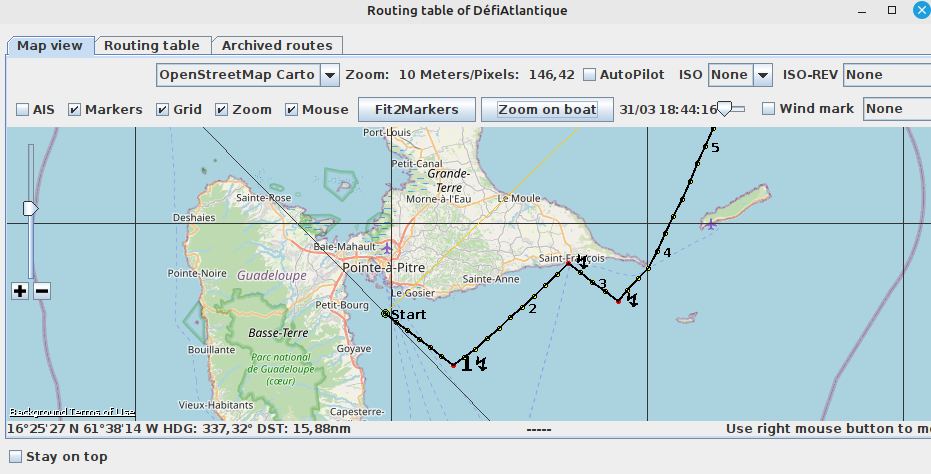
Task: Click the airport icon near Pointe-à-Pitre
Action: (387, 246)
